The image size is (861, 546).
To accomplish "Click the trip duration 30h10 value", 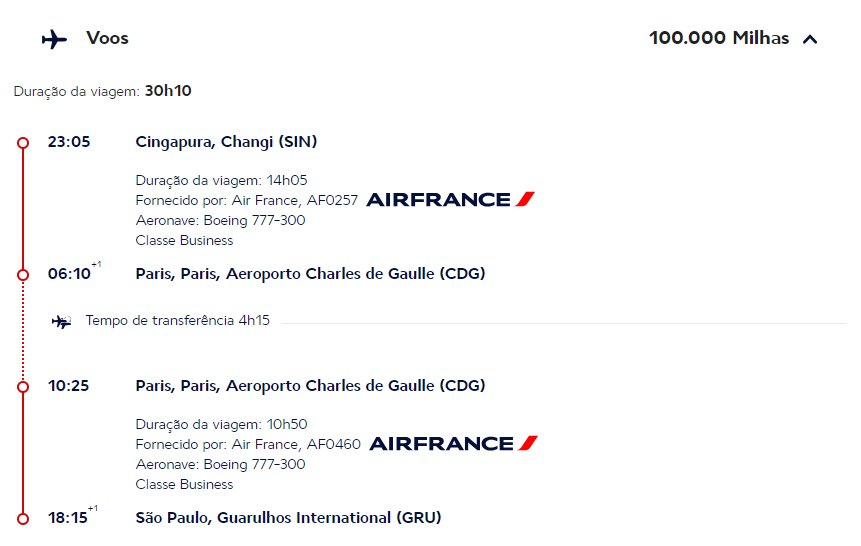I will [168, 91].
